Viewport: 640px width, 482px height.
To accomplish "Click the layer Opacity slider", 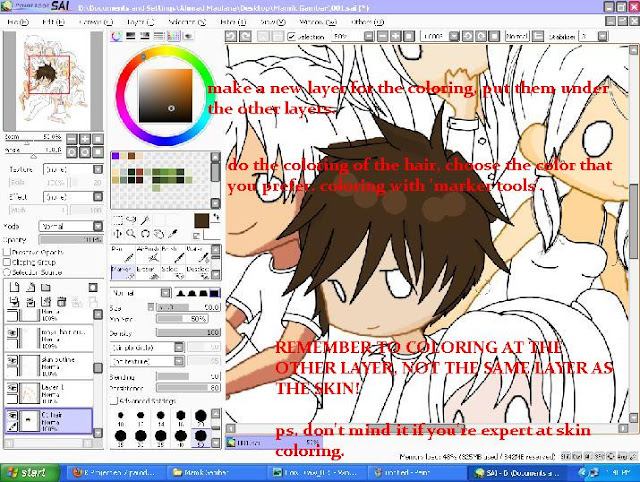I will click(71, 240).
